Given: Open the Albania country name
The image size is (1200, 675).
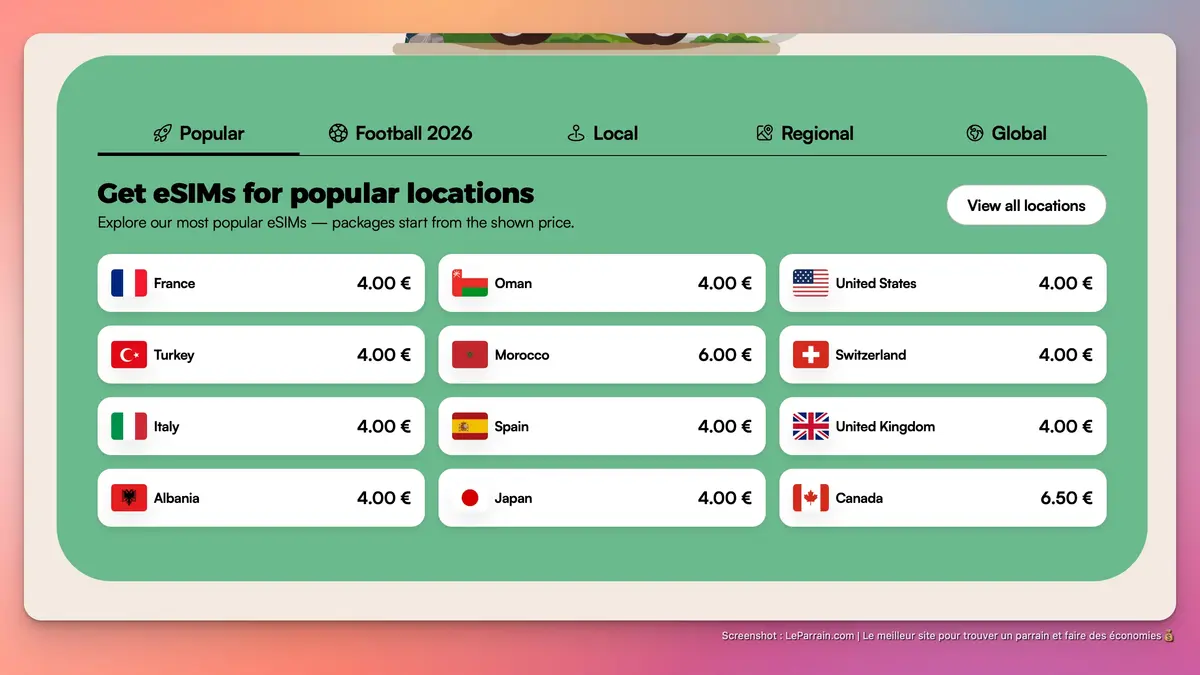Looking at the screenshot, I should (176, 498).
